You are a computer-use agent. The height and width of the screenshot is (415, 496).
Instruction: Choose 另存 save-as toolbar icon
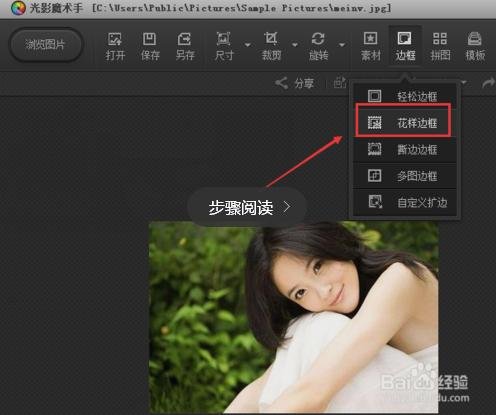[x=185, y=46]
